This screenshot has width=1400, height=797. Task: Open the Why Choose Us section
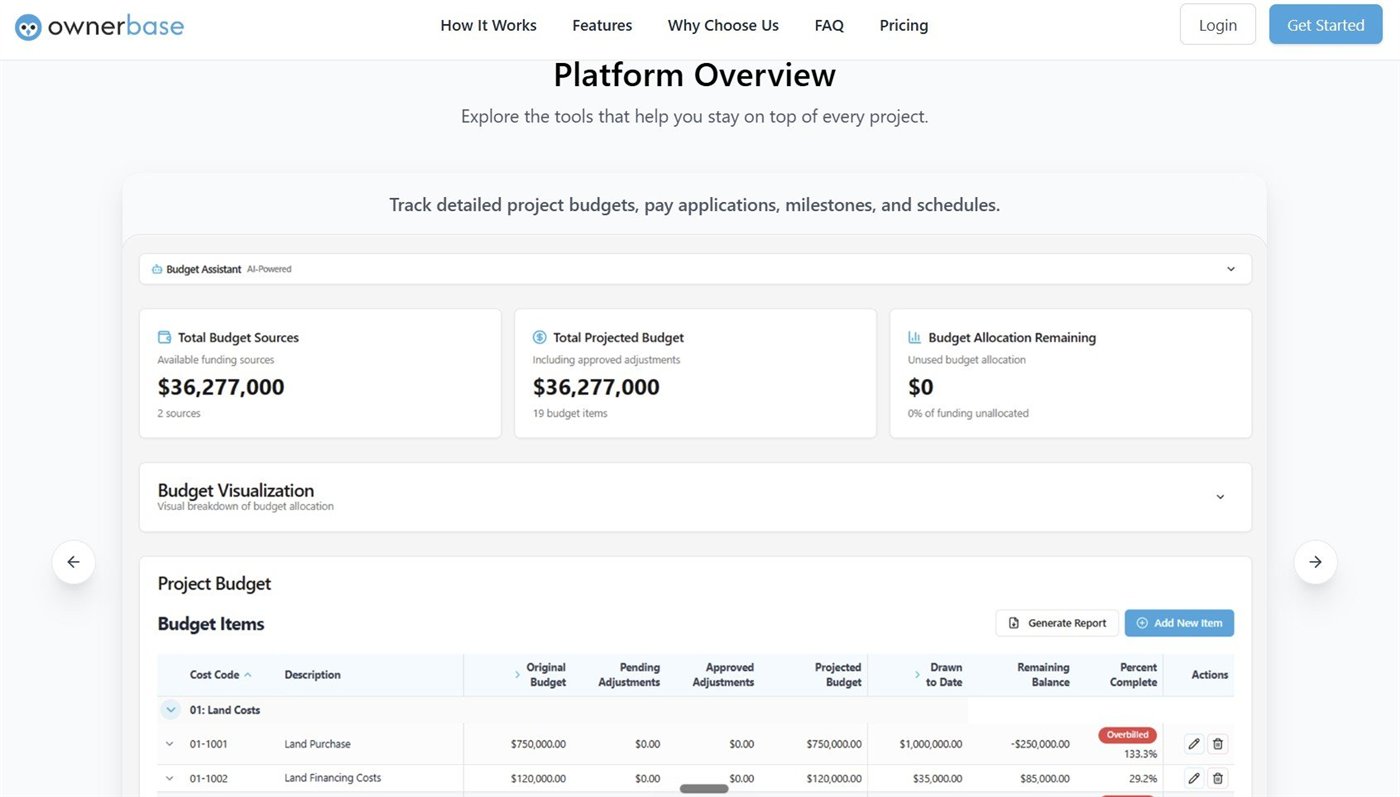[723, 26]
